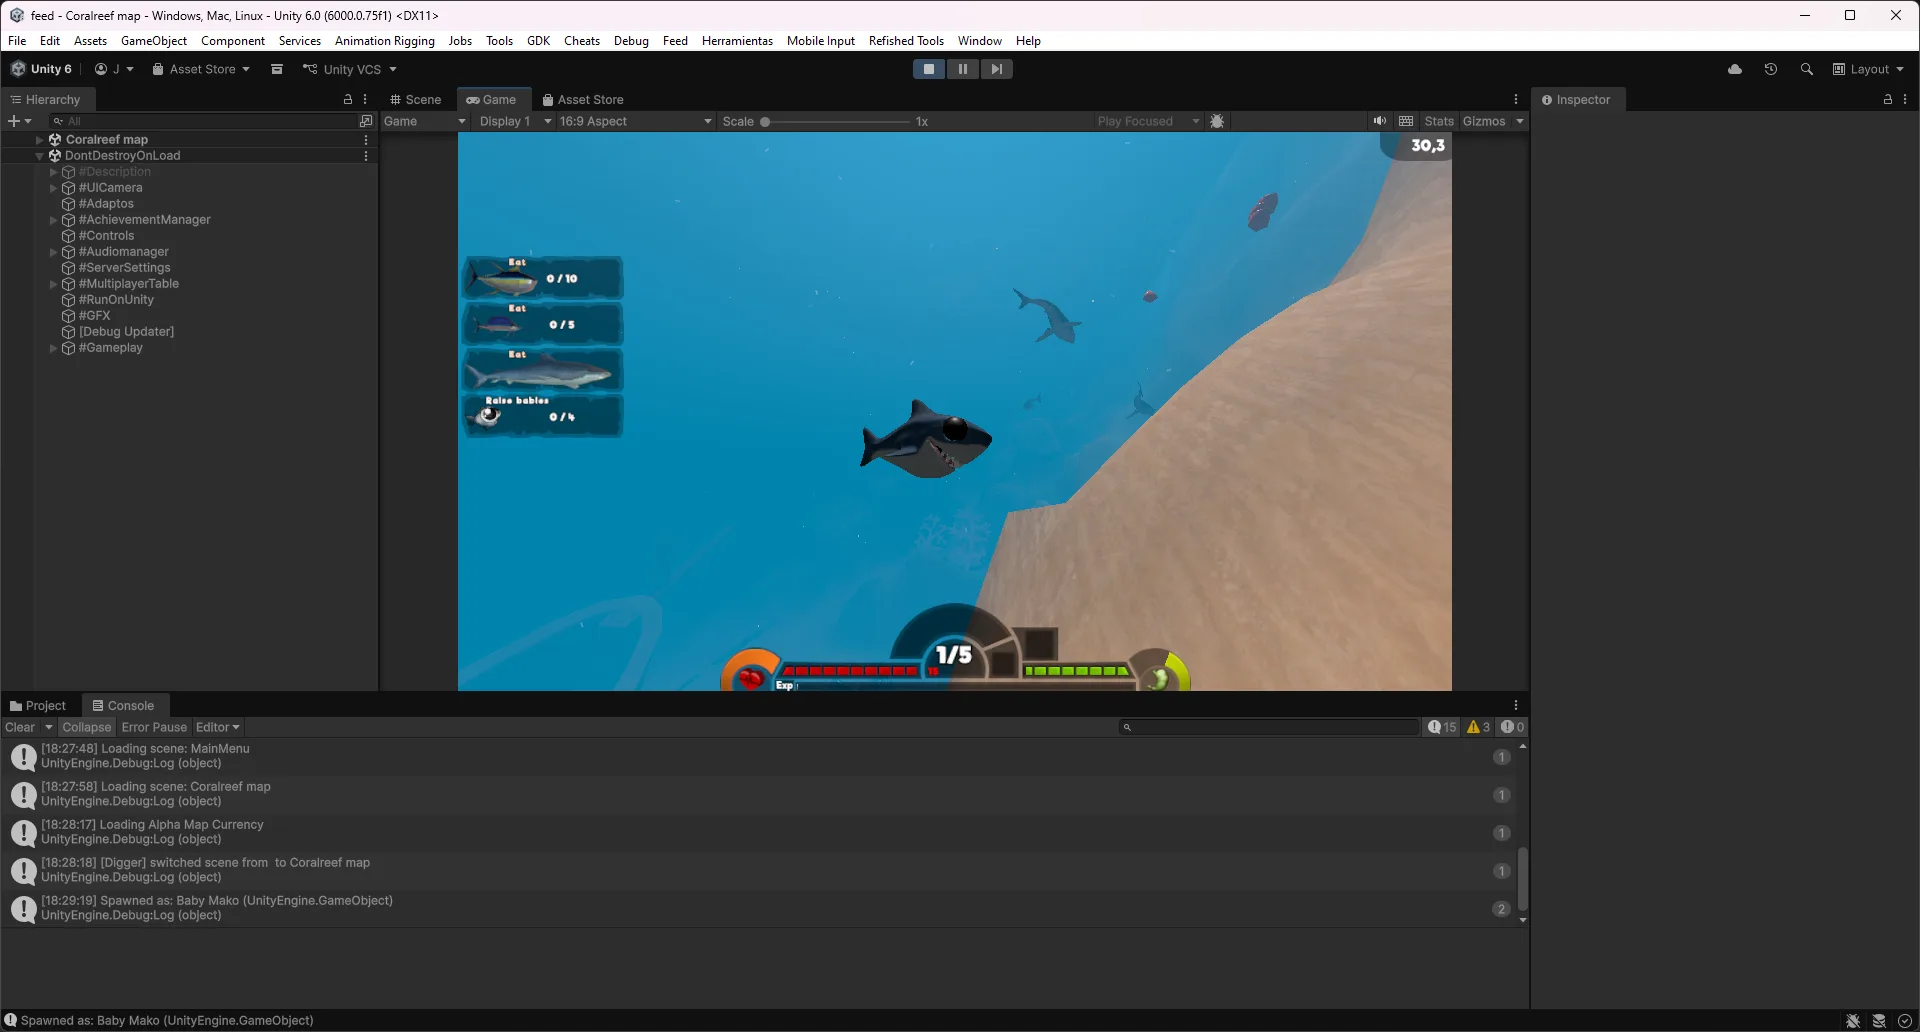Open the Unity Search magnifier icon
Image resolution: width=1920 pixels, height=1032 pixels.
click(1807, 69)
